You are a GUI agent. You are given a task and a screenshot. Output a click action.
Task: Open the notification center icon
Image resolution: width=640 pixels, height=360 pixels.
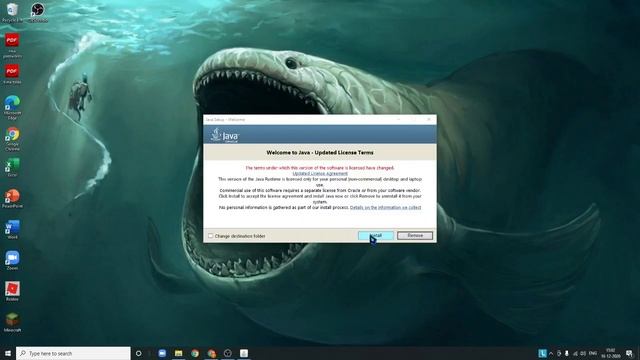(629, 353)
